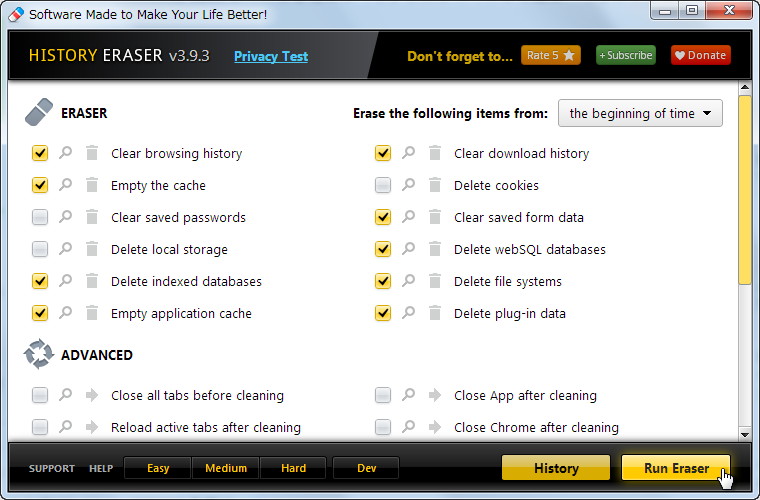760x500 pixels.
Task: Uncheck Delete indexed databases checkbox
Action: (x=40, y=281)
